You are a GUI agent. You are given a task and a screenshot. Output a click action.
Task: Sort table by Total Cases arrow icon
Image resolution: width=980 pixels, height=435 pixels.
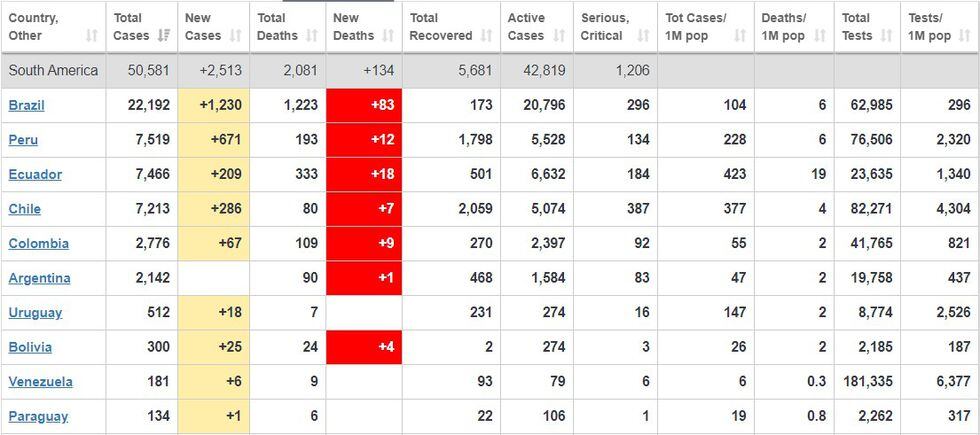point(164,36)
